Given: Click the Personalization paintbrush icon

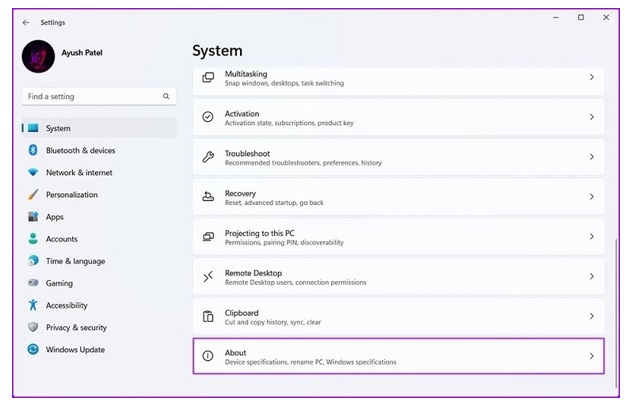Looking at the screenshot, I should click(33, 195).
